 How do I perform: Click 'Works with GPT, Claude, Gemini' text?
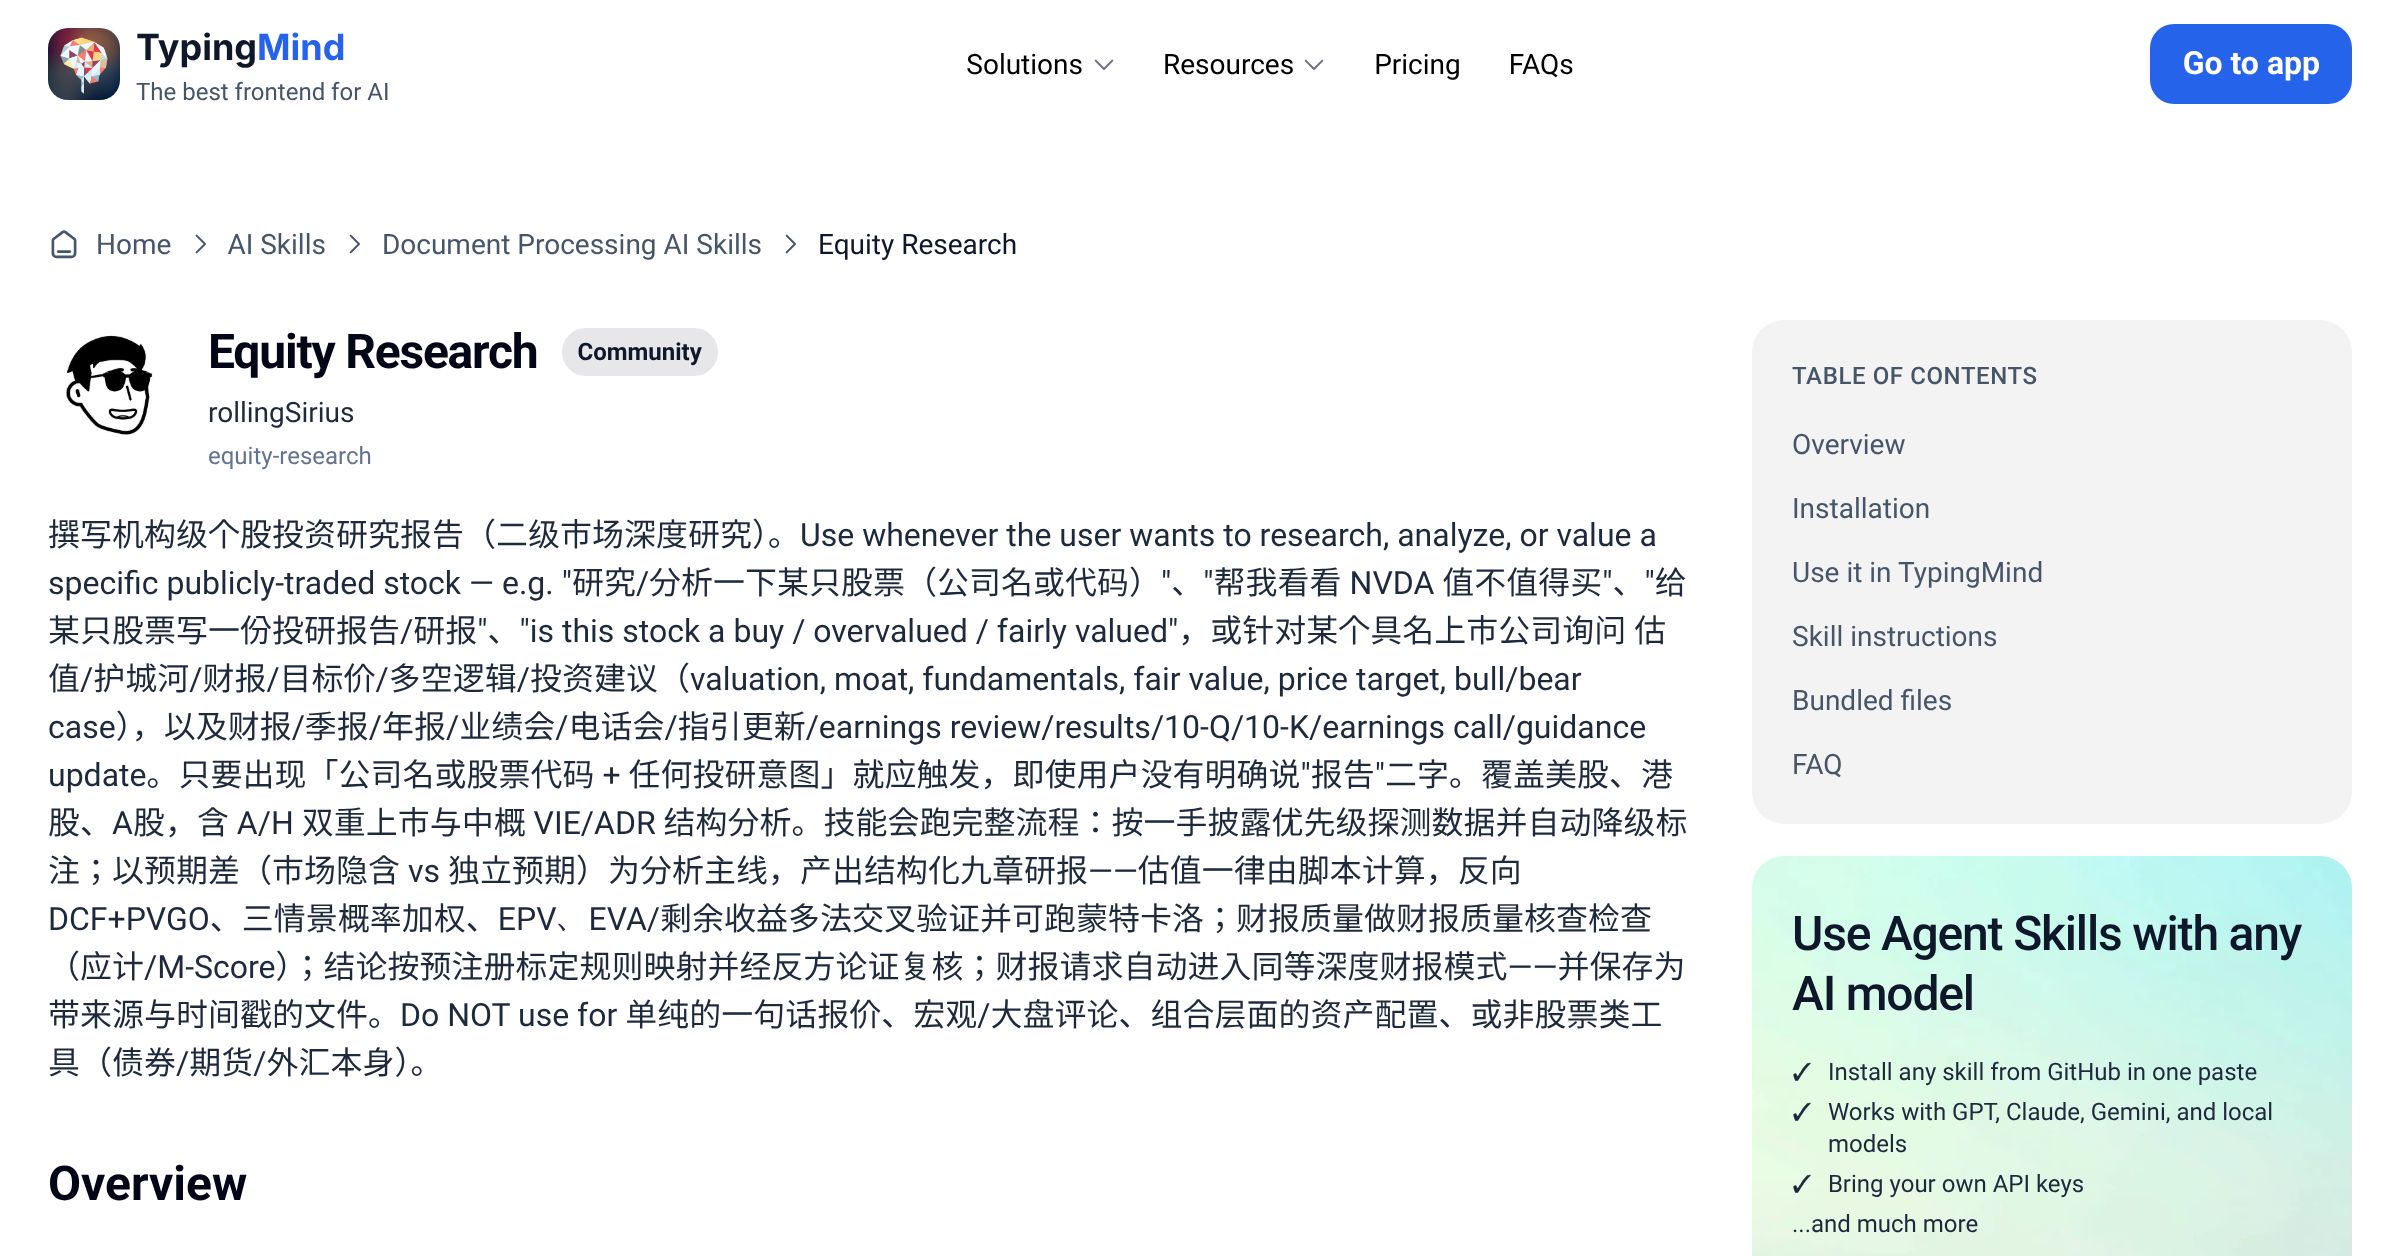(2050, 1128)
